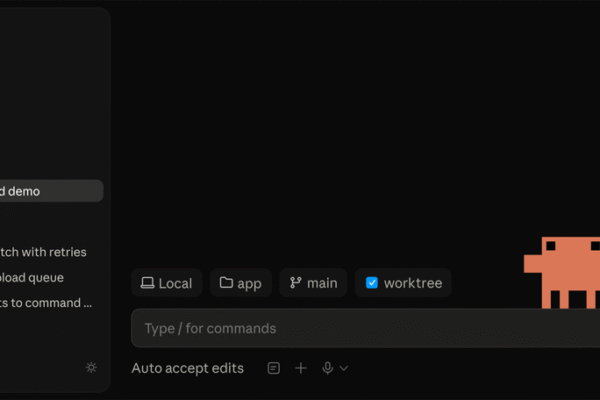Click the laptop icon on the Local chip

[x=147, y=283]
